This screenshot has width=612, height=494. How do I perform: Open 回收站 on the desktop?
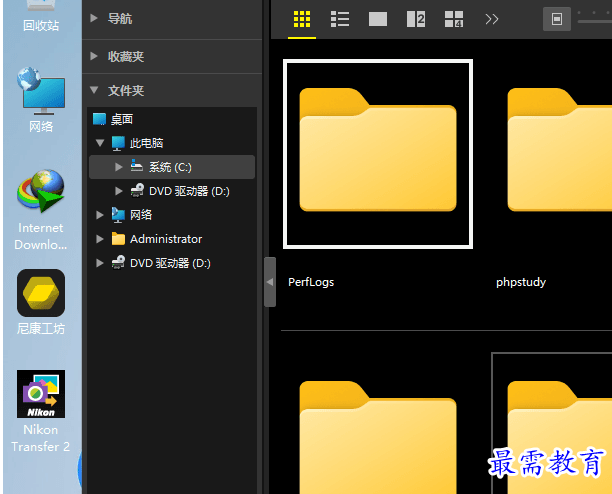coord(41,16)
